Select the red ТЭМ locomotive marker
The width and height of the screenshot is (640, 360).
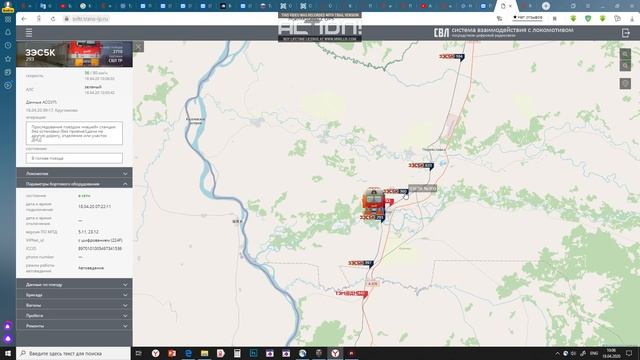click(352, 293)
